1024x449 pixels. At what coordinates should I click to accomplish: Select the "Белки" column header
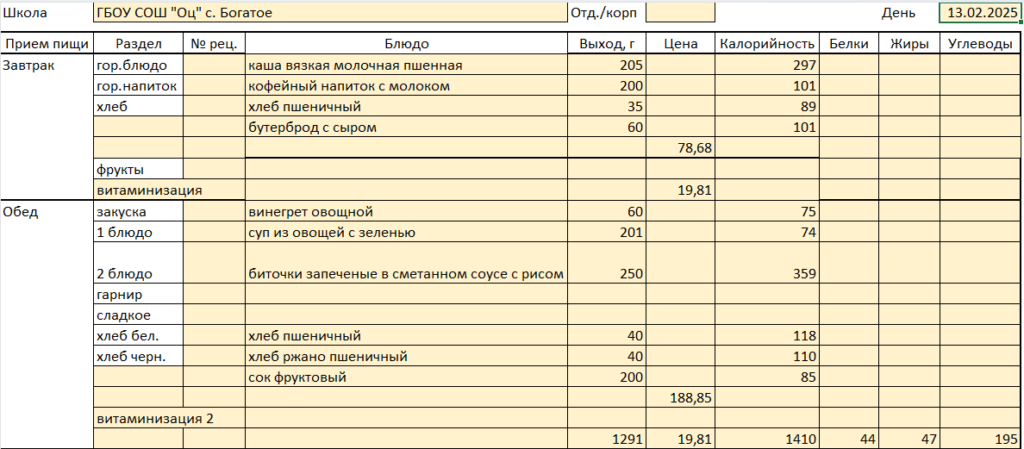click(x=849, y=44)
